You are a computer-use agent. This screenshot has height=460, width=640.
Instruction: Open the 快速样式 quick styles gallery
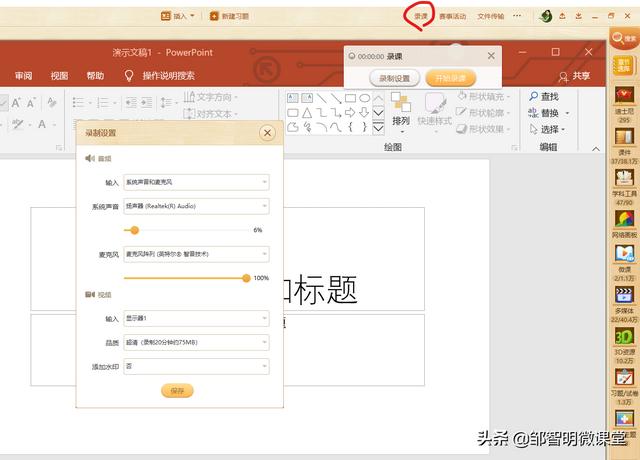click(435, 113)
